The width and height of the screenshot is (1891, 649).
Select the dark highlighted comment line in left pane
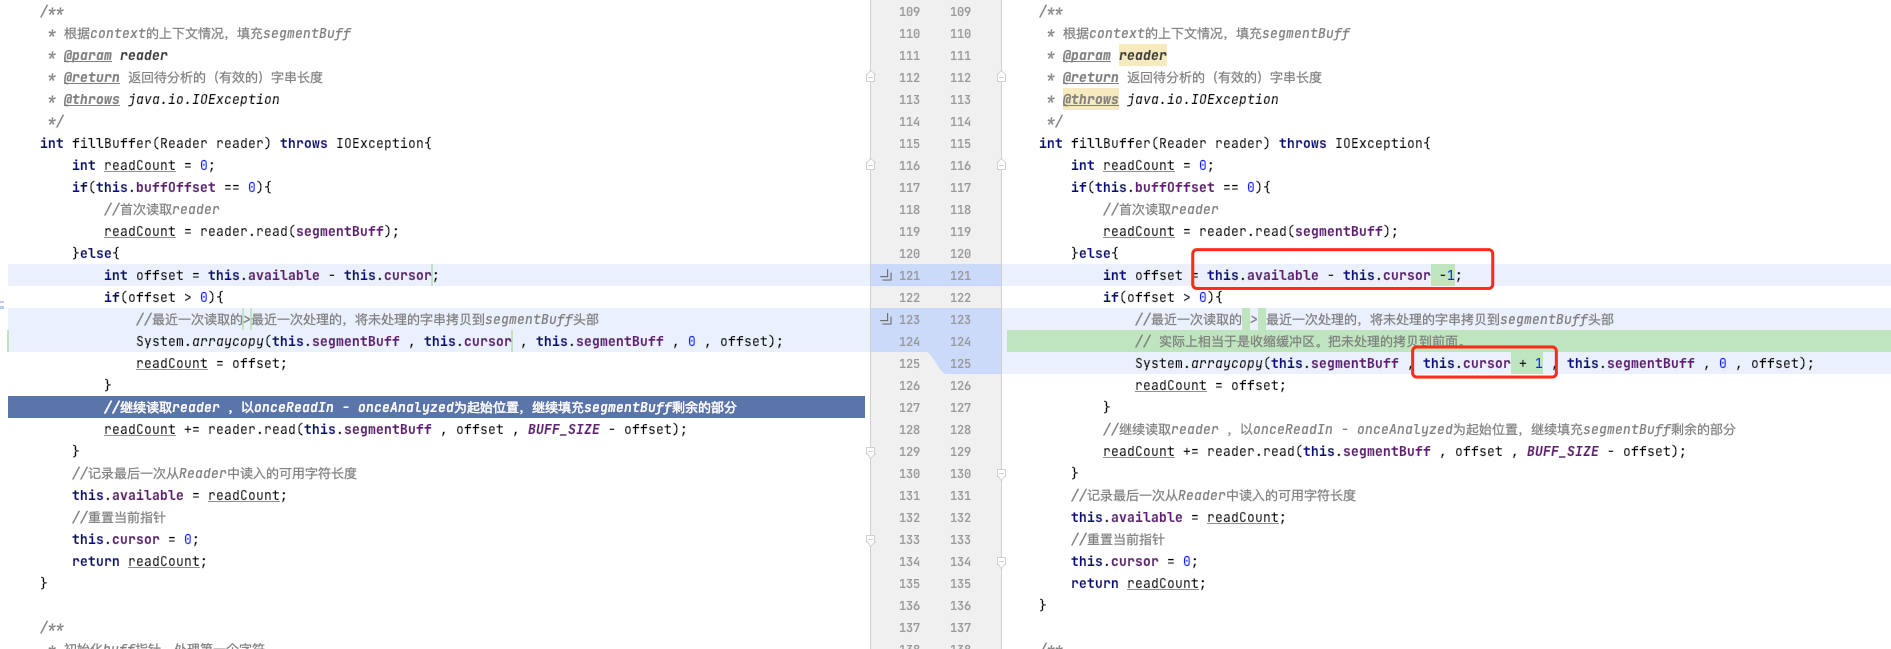[x=436, y=407]
